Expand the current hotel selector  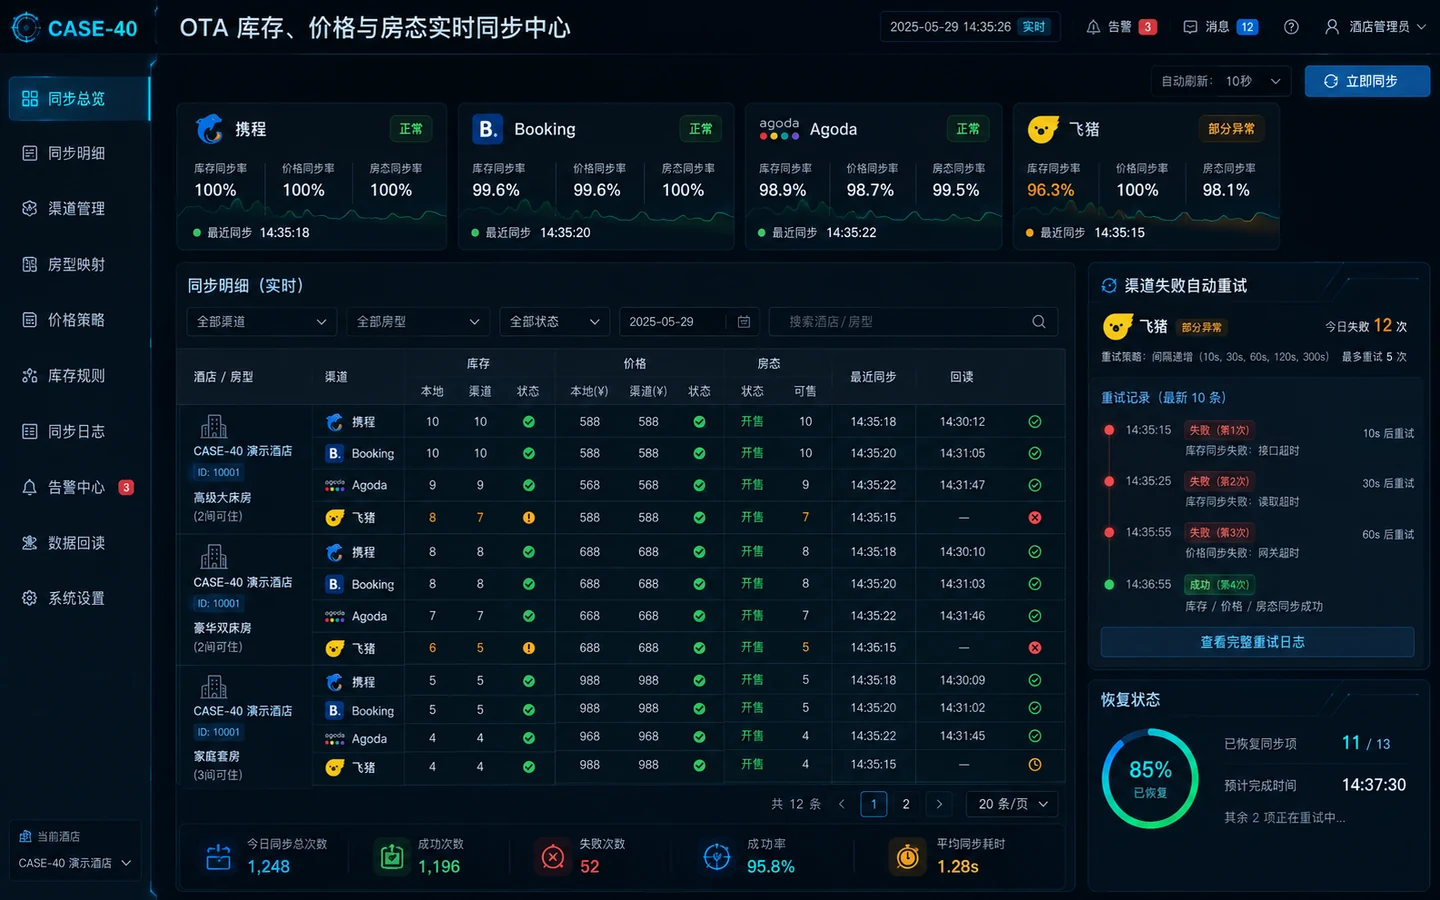pos(74,863)
